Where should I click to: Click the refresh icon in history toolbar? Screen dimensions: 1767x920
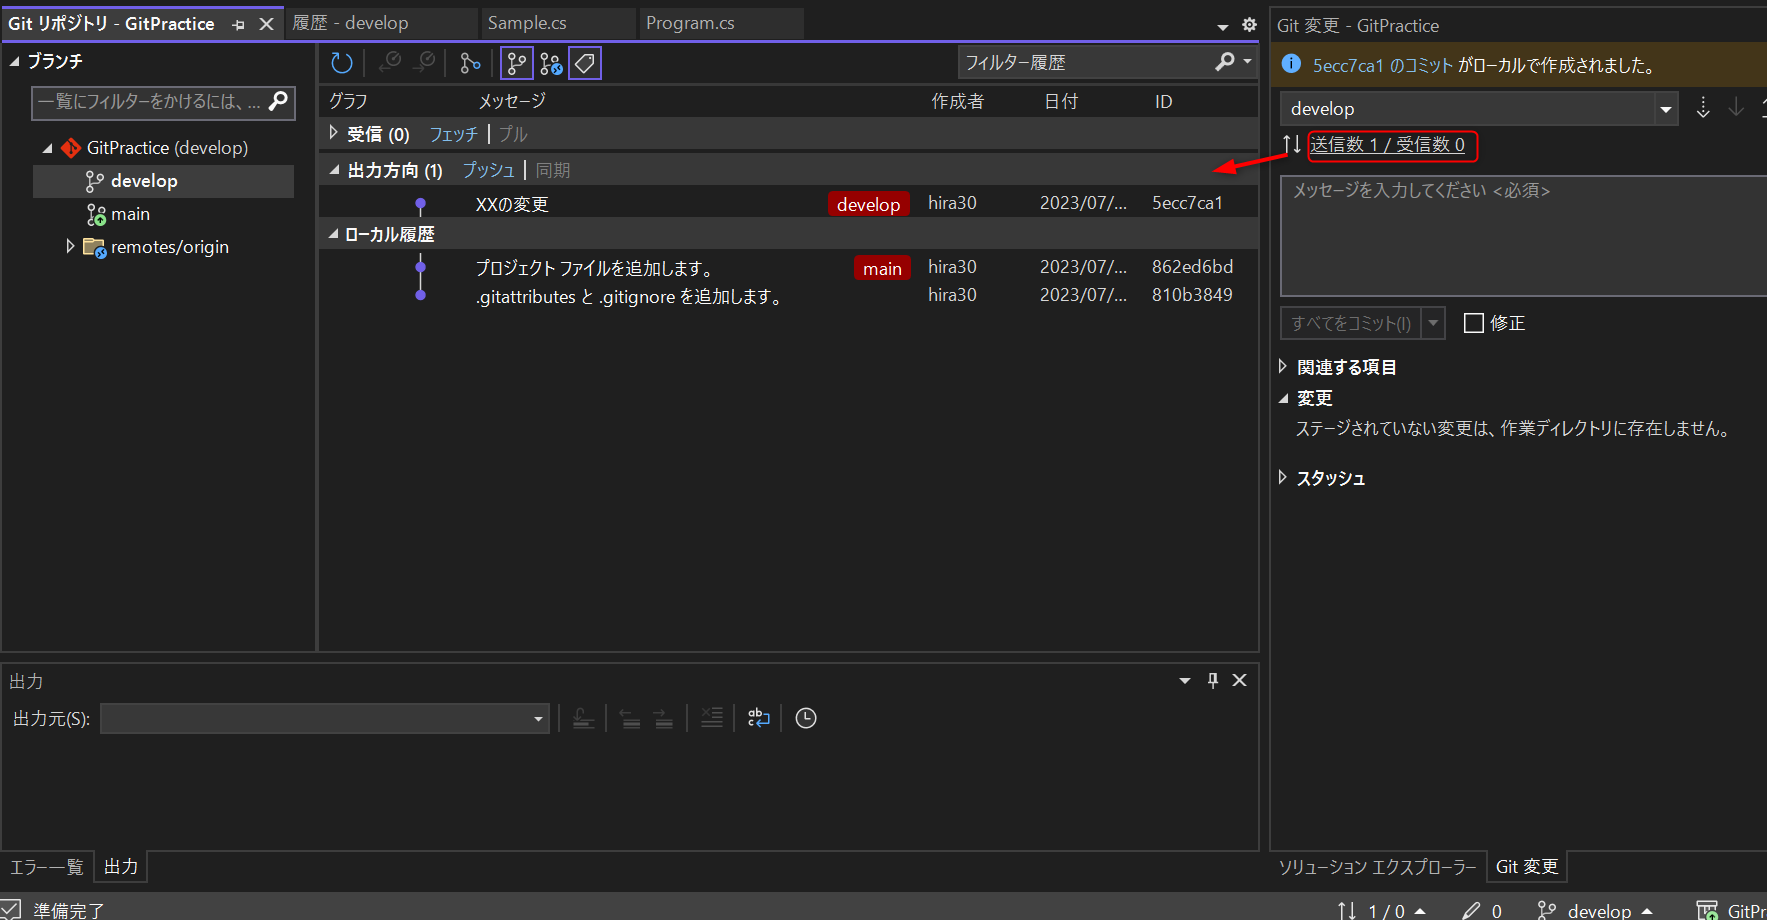342,63
